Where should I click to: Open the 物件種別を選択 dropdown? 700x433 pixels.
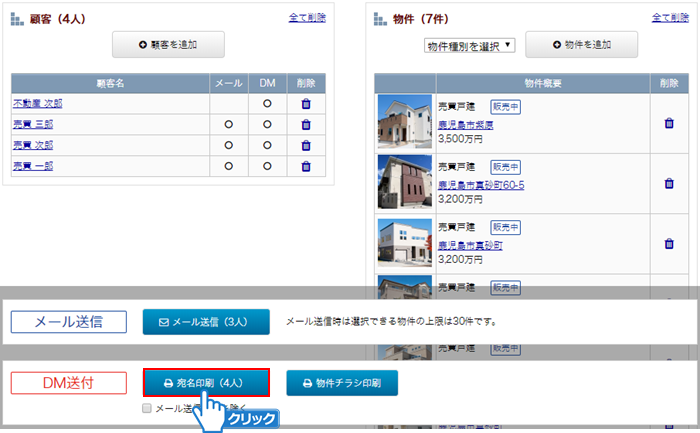pos(469,45)
